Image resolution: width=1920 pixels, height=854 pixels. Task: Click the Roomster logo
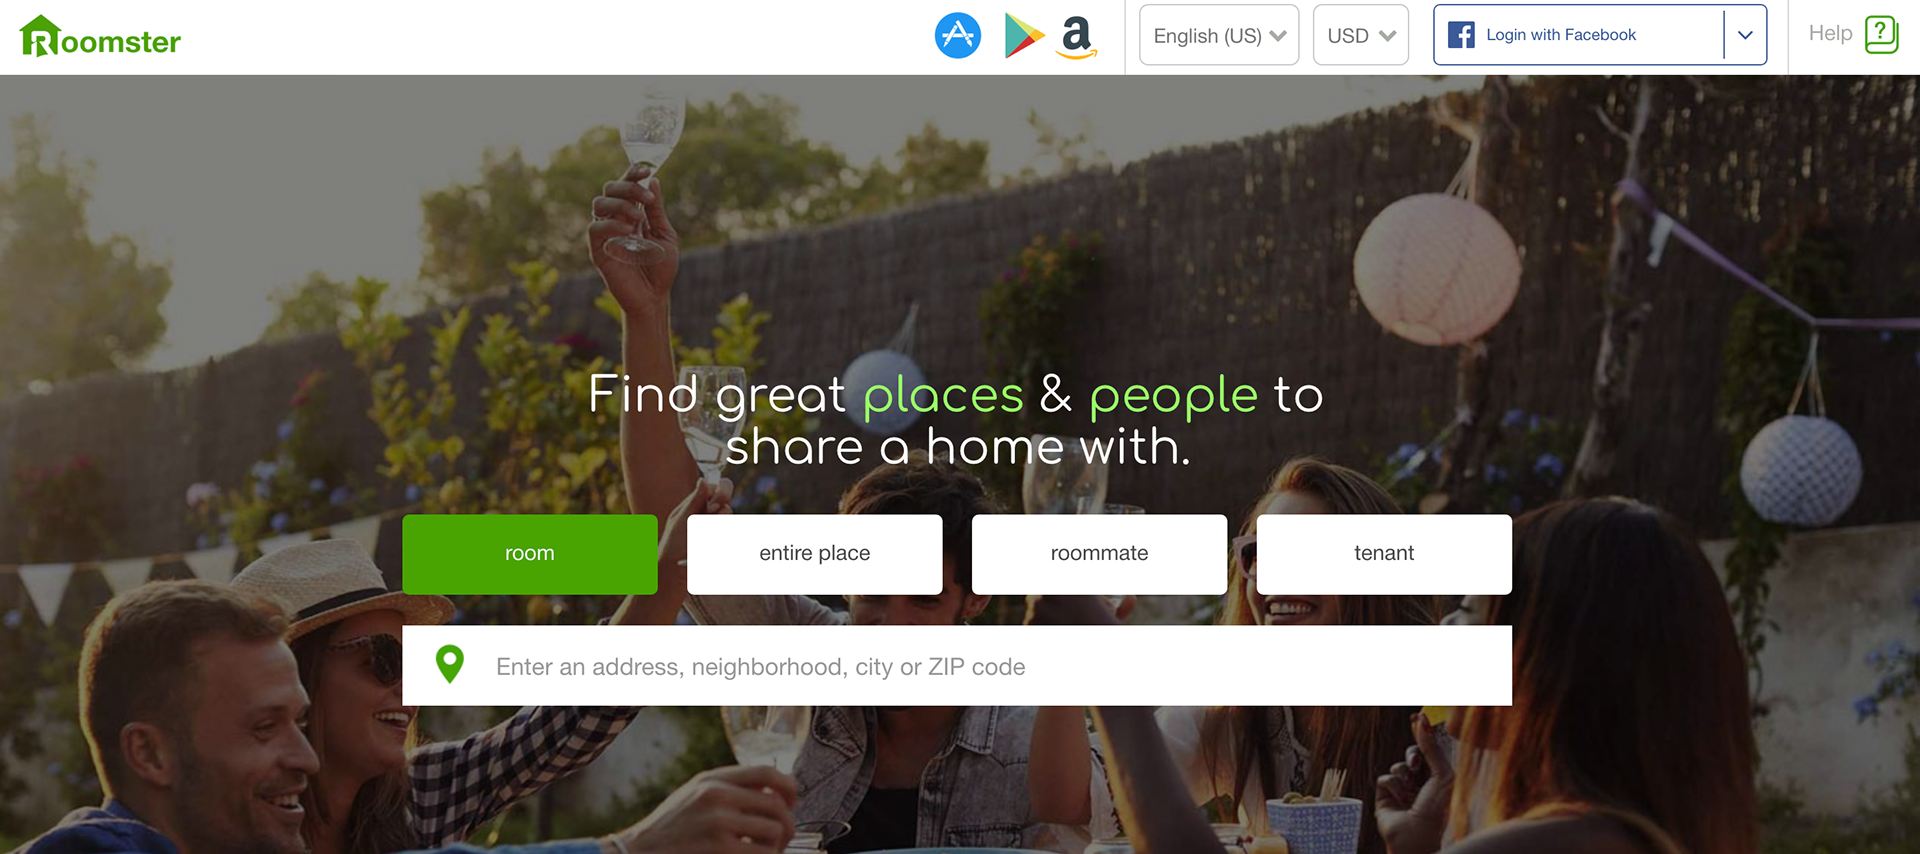[100, 37]
